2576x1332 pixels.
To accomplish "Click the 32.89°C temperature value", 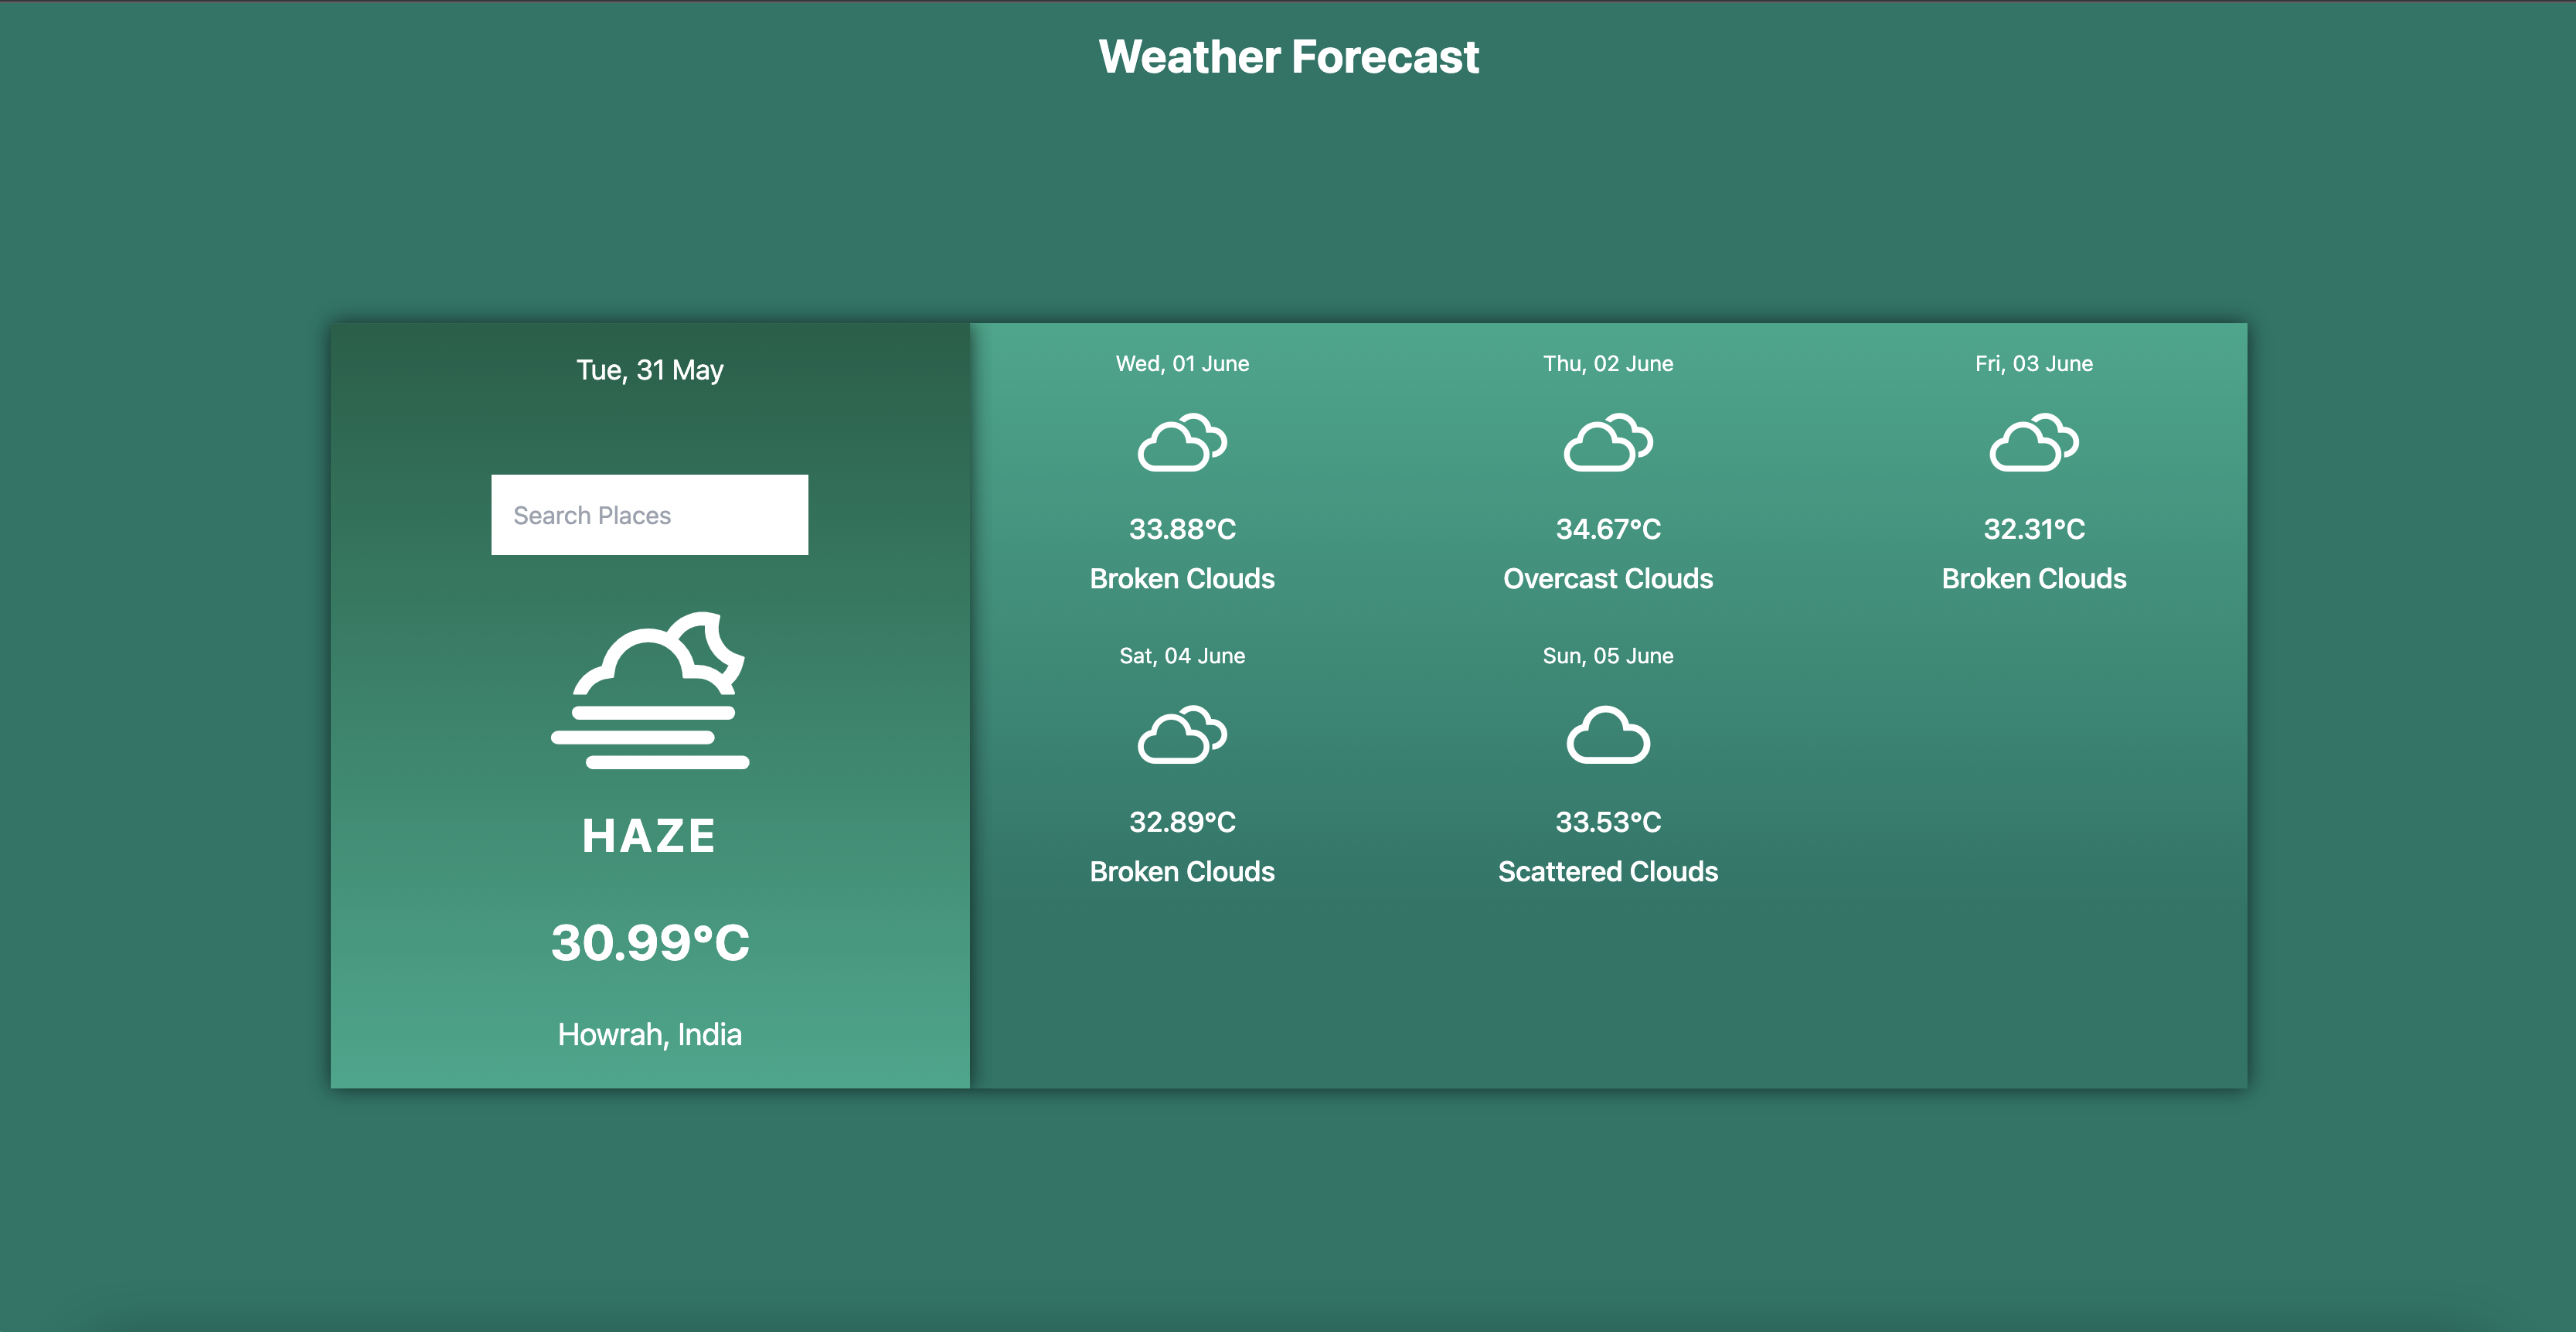I will tap(1182, 822).
